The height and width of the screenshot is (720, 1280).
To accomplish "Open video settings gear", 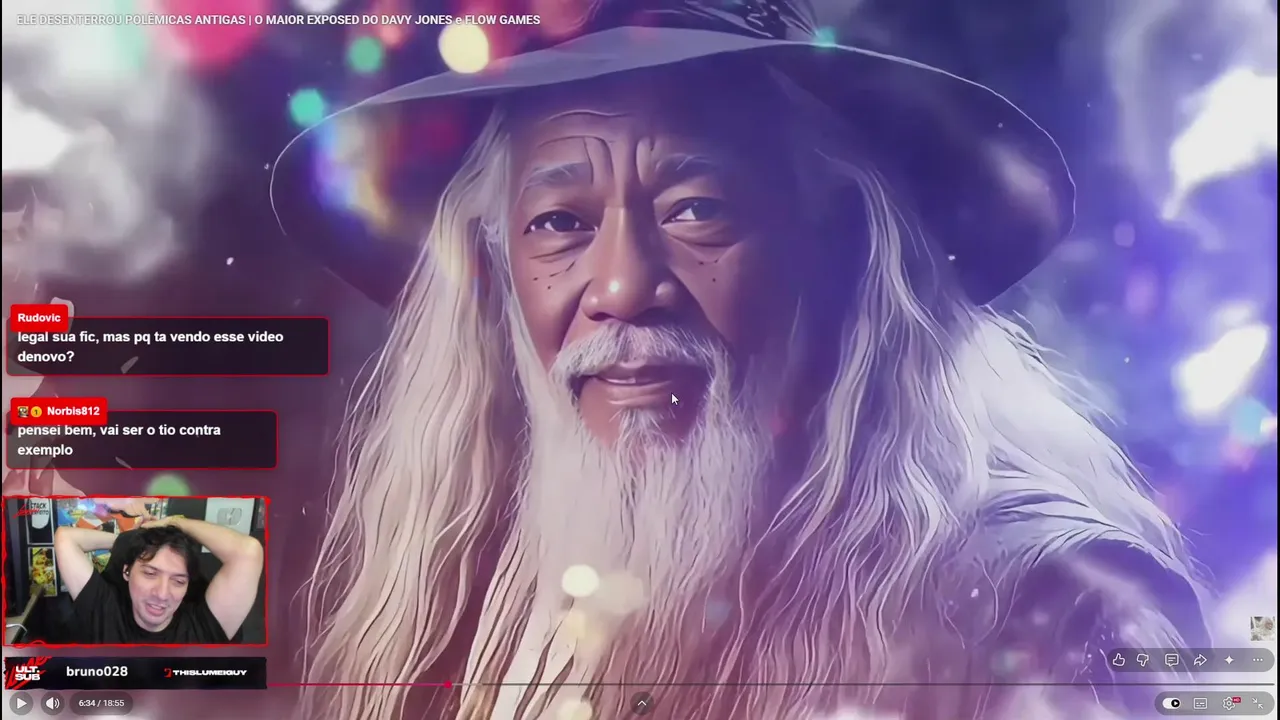I will click(1230, 703).
